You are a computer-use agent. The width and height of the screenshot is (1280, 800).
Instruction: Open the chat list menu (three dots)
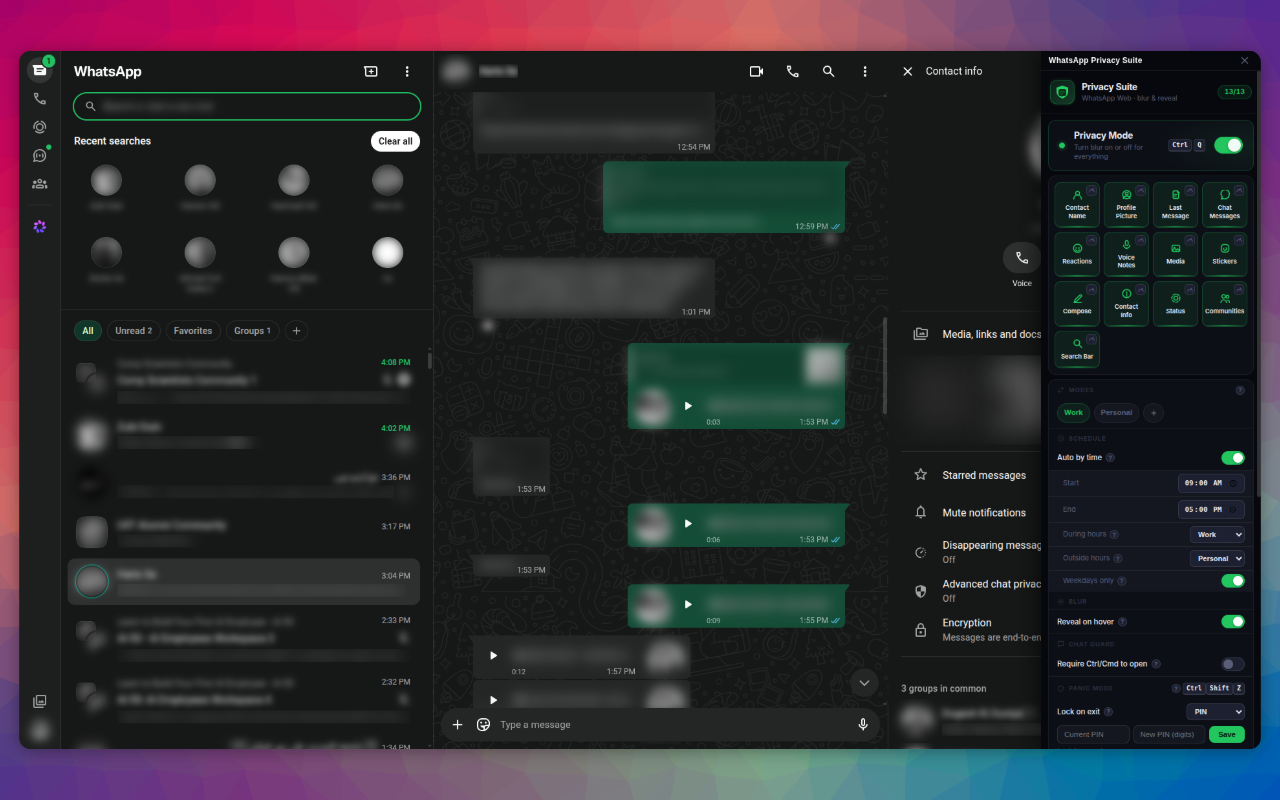click(x=407, y=71)
